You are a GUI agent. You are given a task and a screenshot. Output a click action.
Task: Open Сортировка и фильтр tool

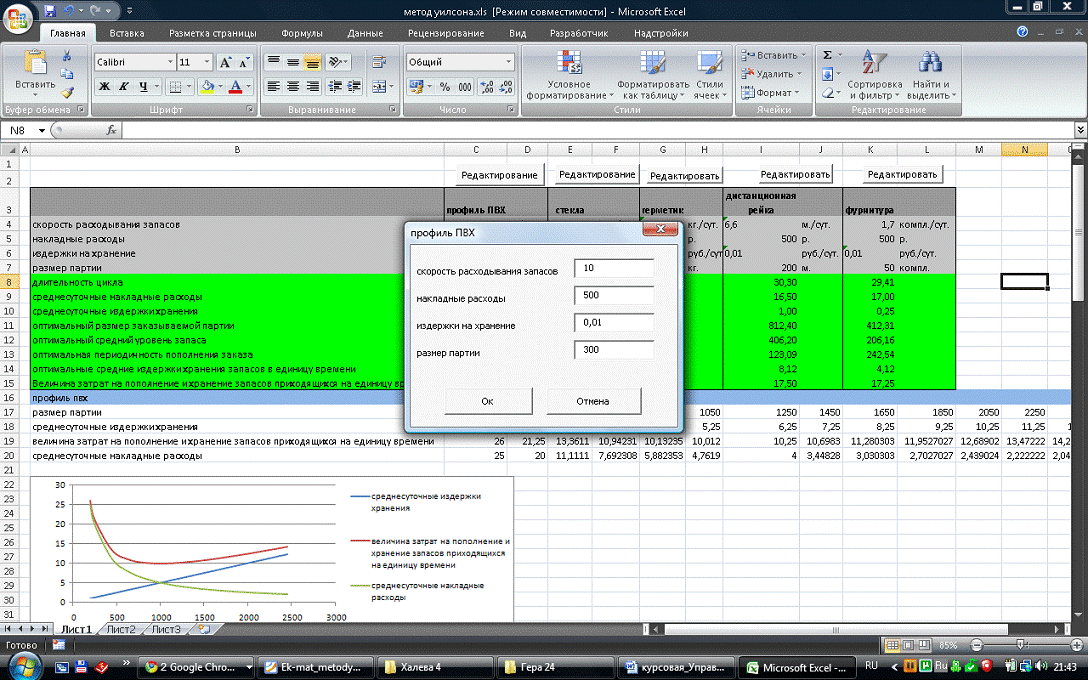pyautogui.click(x=874, y=76)
